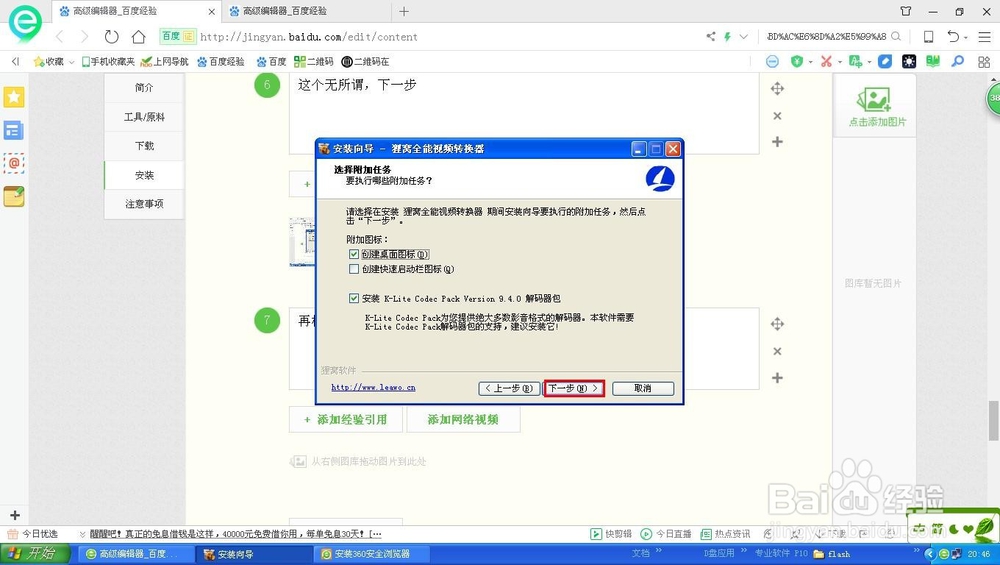Open the extensions grid manager icon
The image size is (1000, 565).
[984, 62]
